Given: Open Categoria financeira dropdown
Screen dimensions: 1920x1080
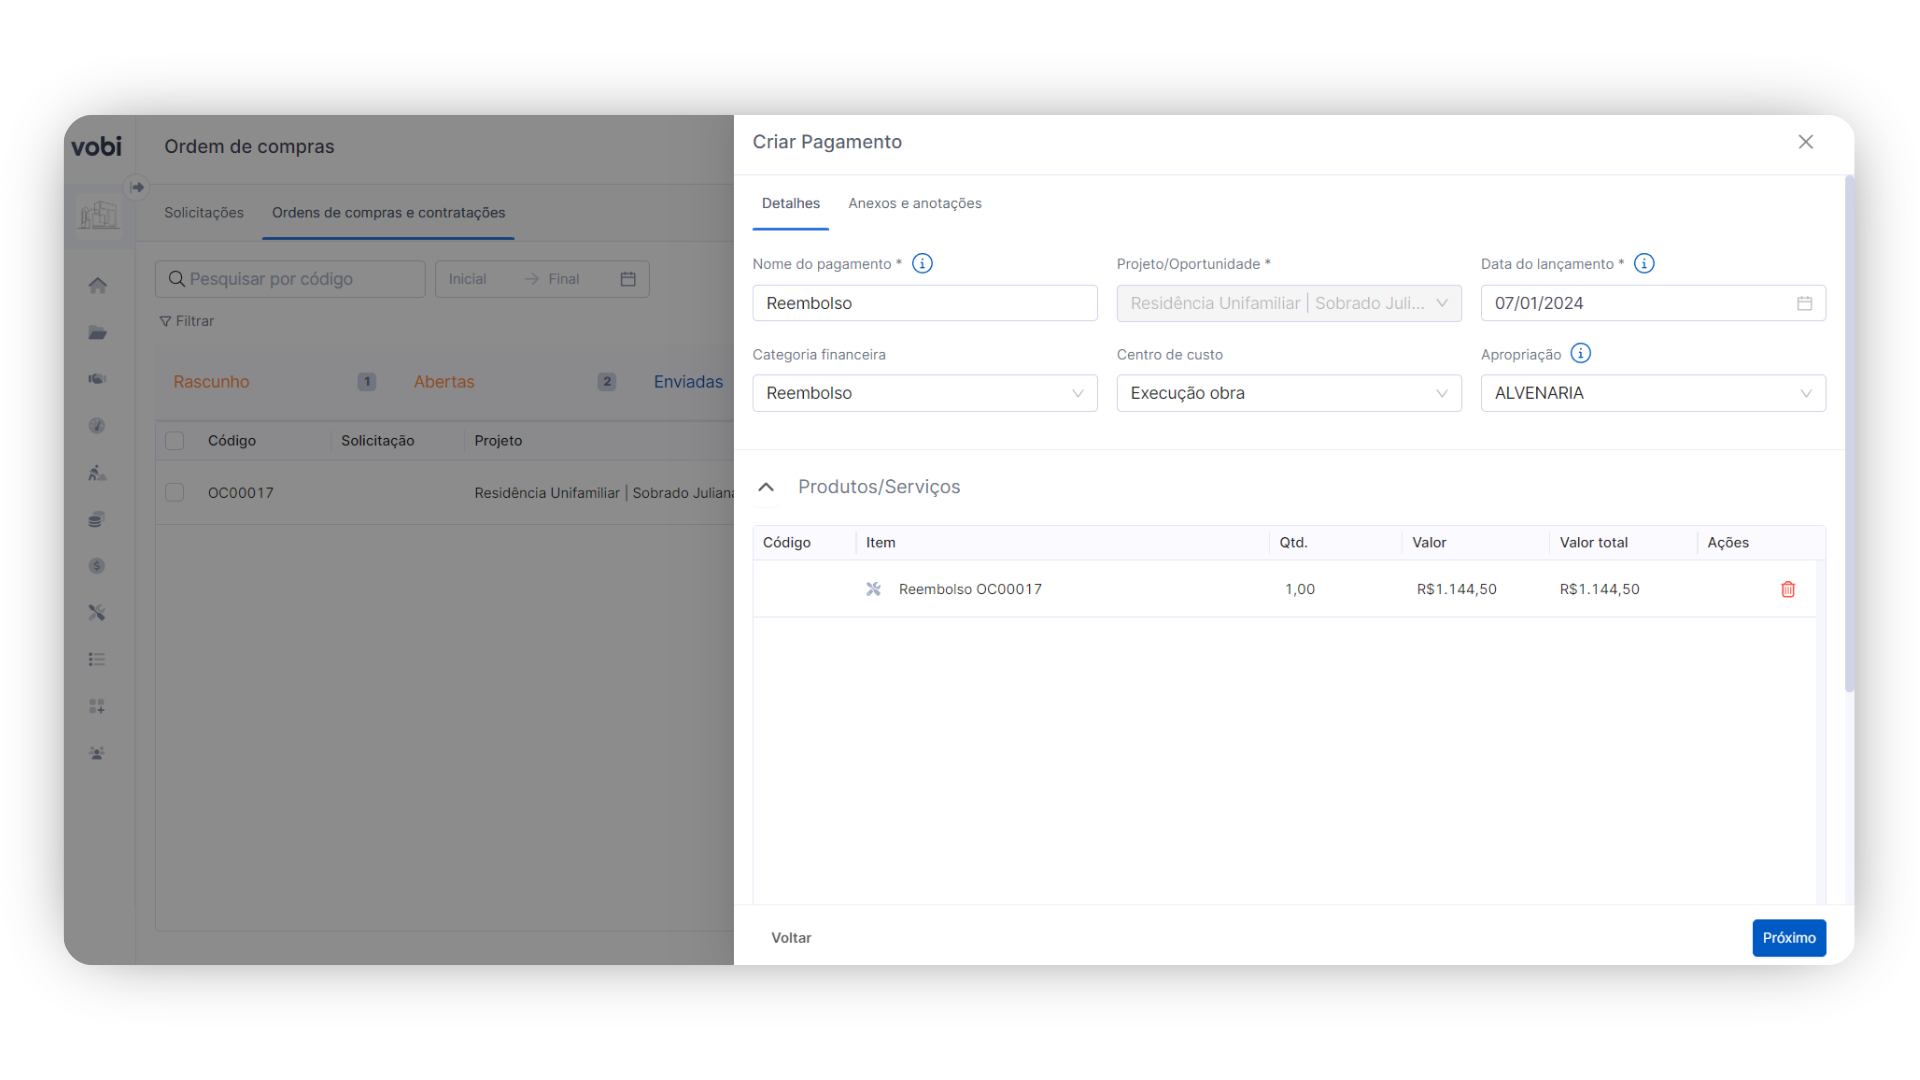Looking at the screenshot, I should [924, 394].
